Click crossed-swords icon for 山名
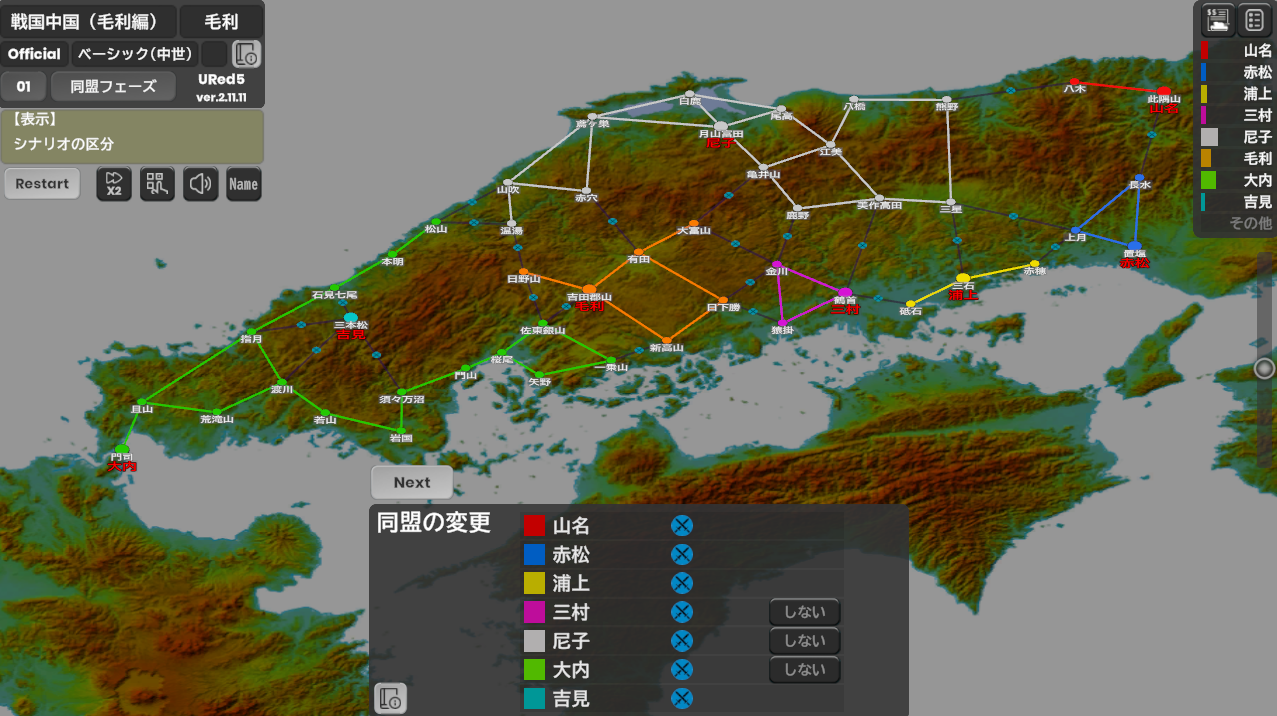The height and width of the screenshot is (716, 1277). pos(681,526)
